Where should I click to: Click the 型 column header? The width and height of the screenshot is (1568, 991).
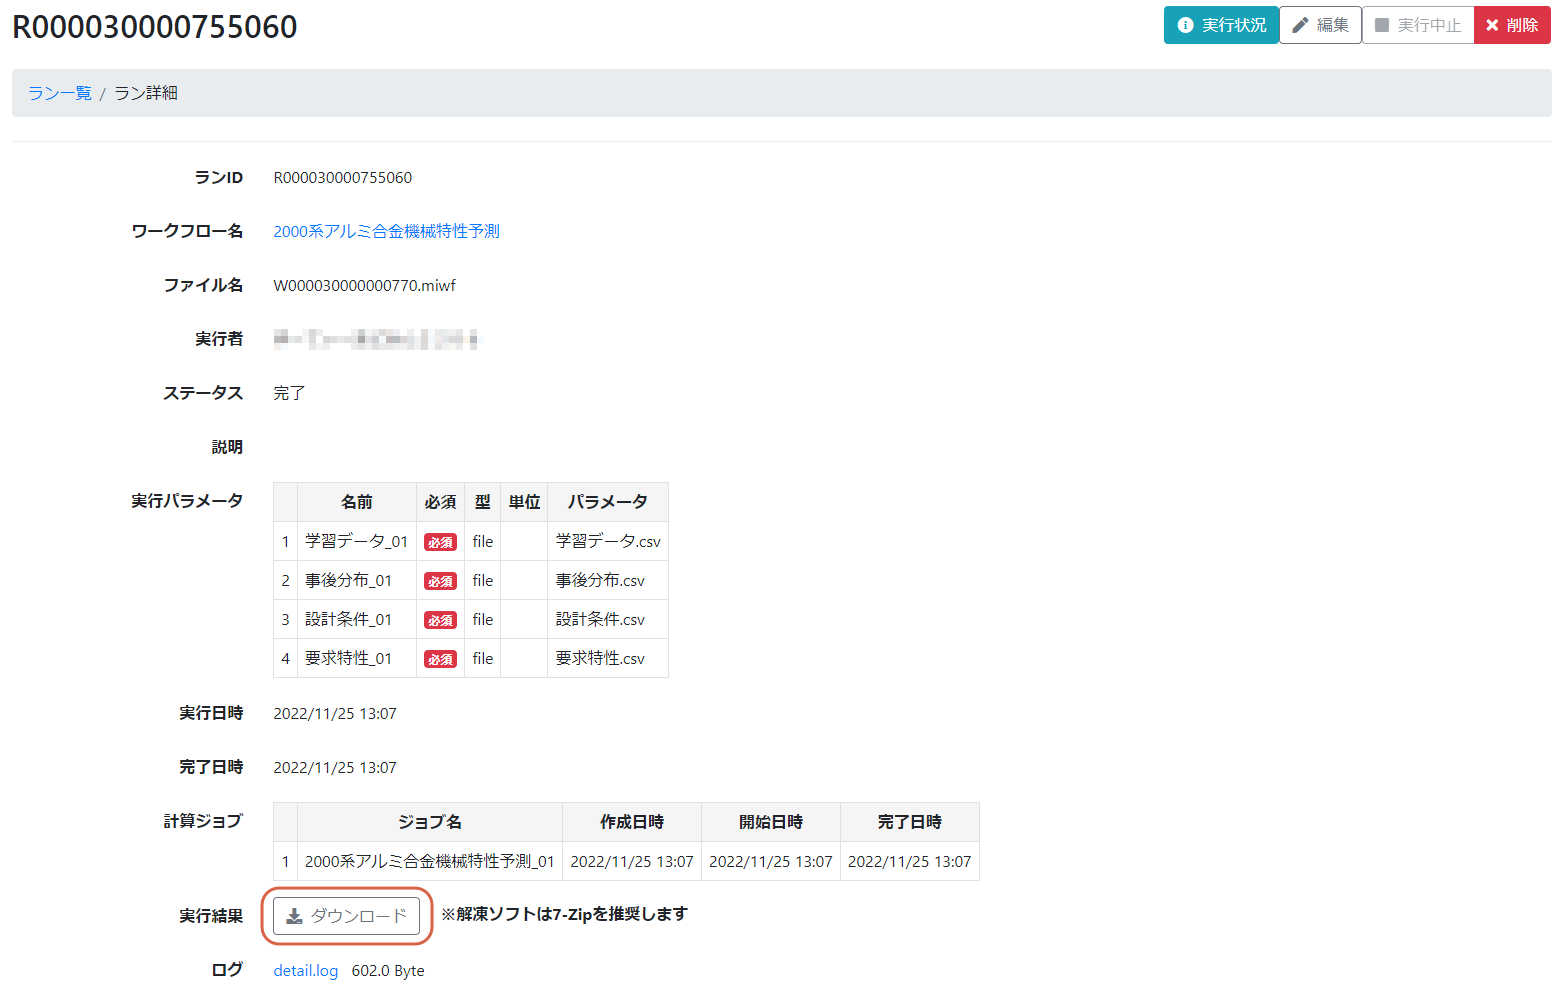pyautogui.click(x=483, y=502)
